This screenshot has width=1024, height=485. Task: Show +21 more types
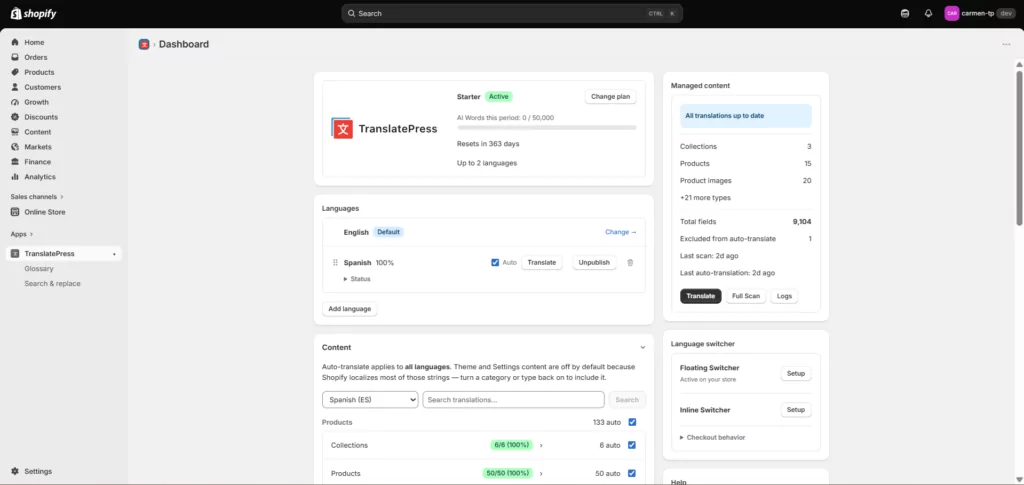point(705,198)
